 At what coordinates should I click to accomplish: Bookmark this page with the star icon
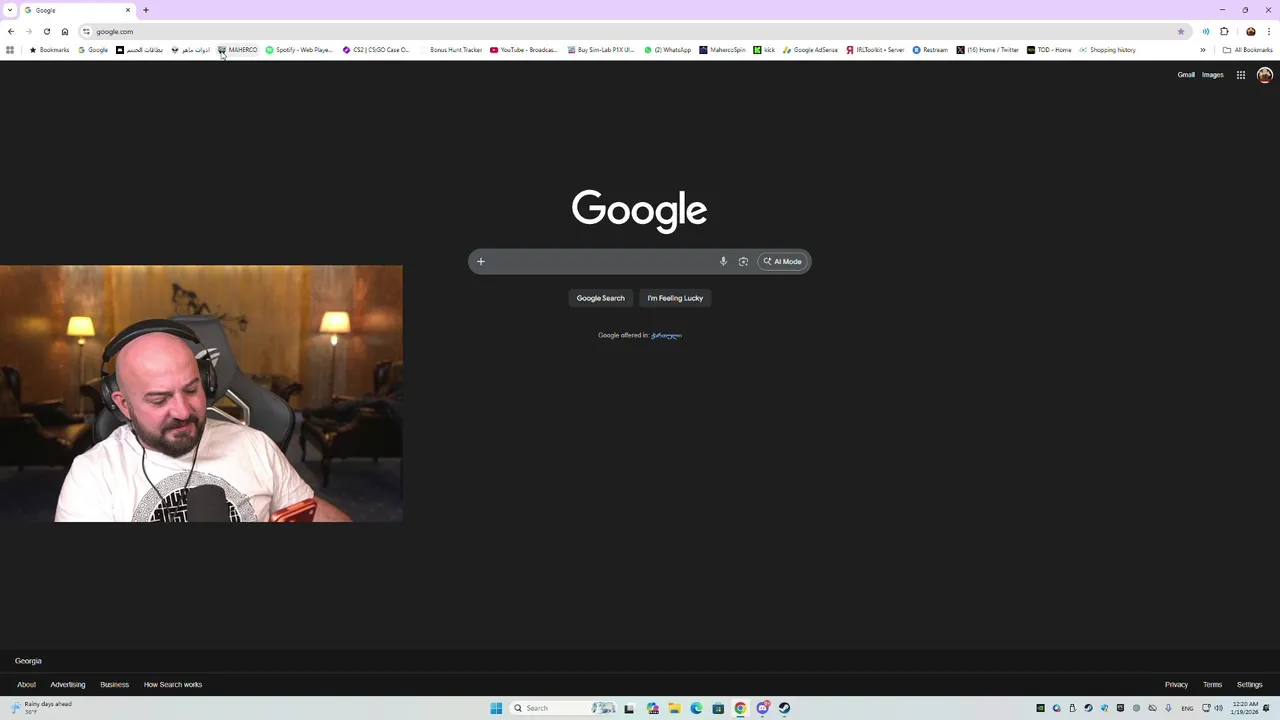click(1181, 31)
